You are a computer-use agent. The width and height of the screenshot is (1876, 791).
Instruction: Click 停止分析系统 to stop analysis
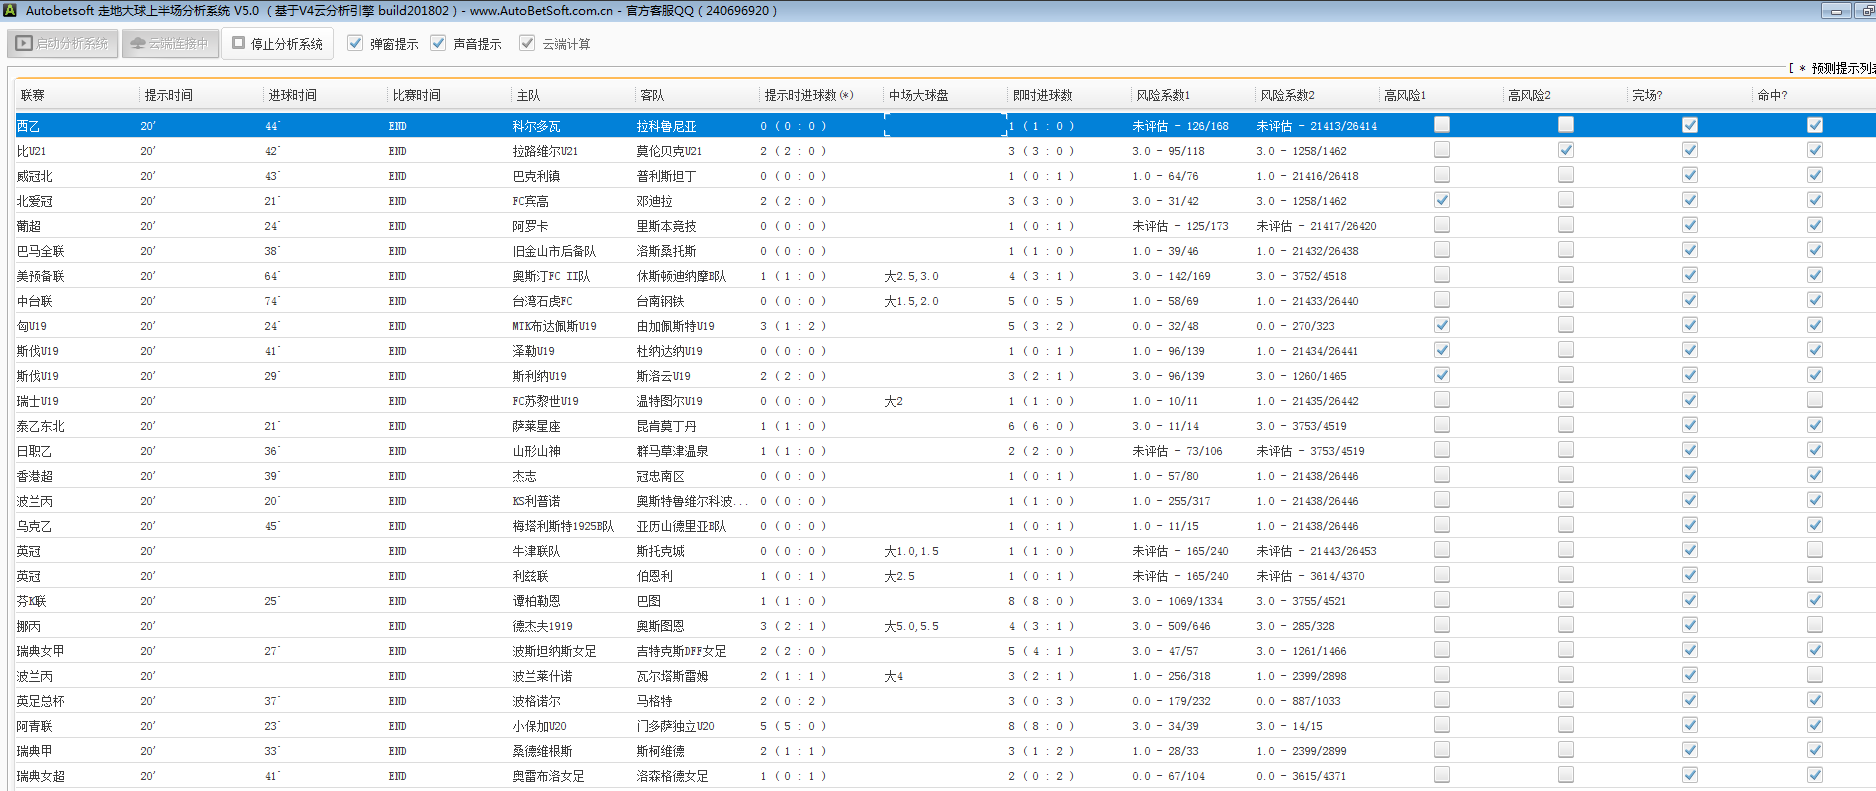pos(278,44)
